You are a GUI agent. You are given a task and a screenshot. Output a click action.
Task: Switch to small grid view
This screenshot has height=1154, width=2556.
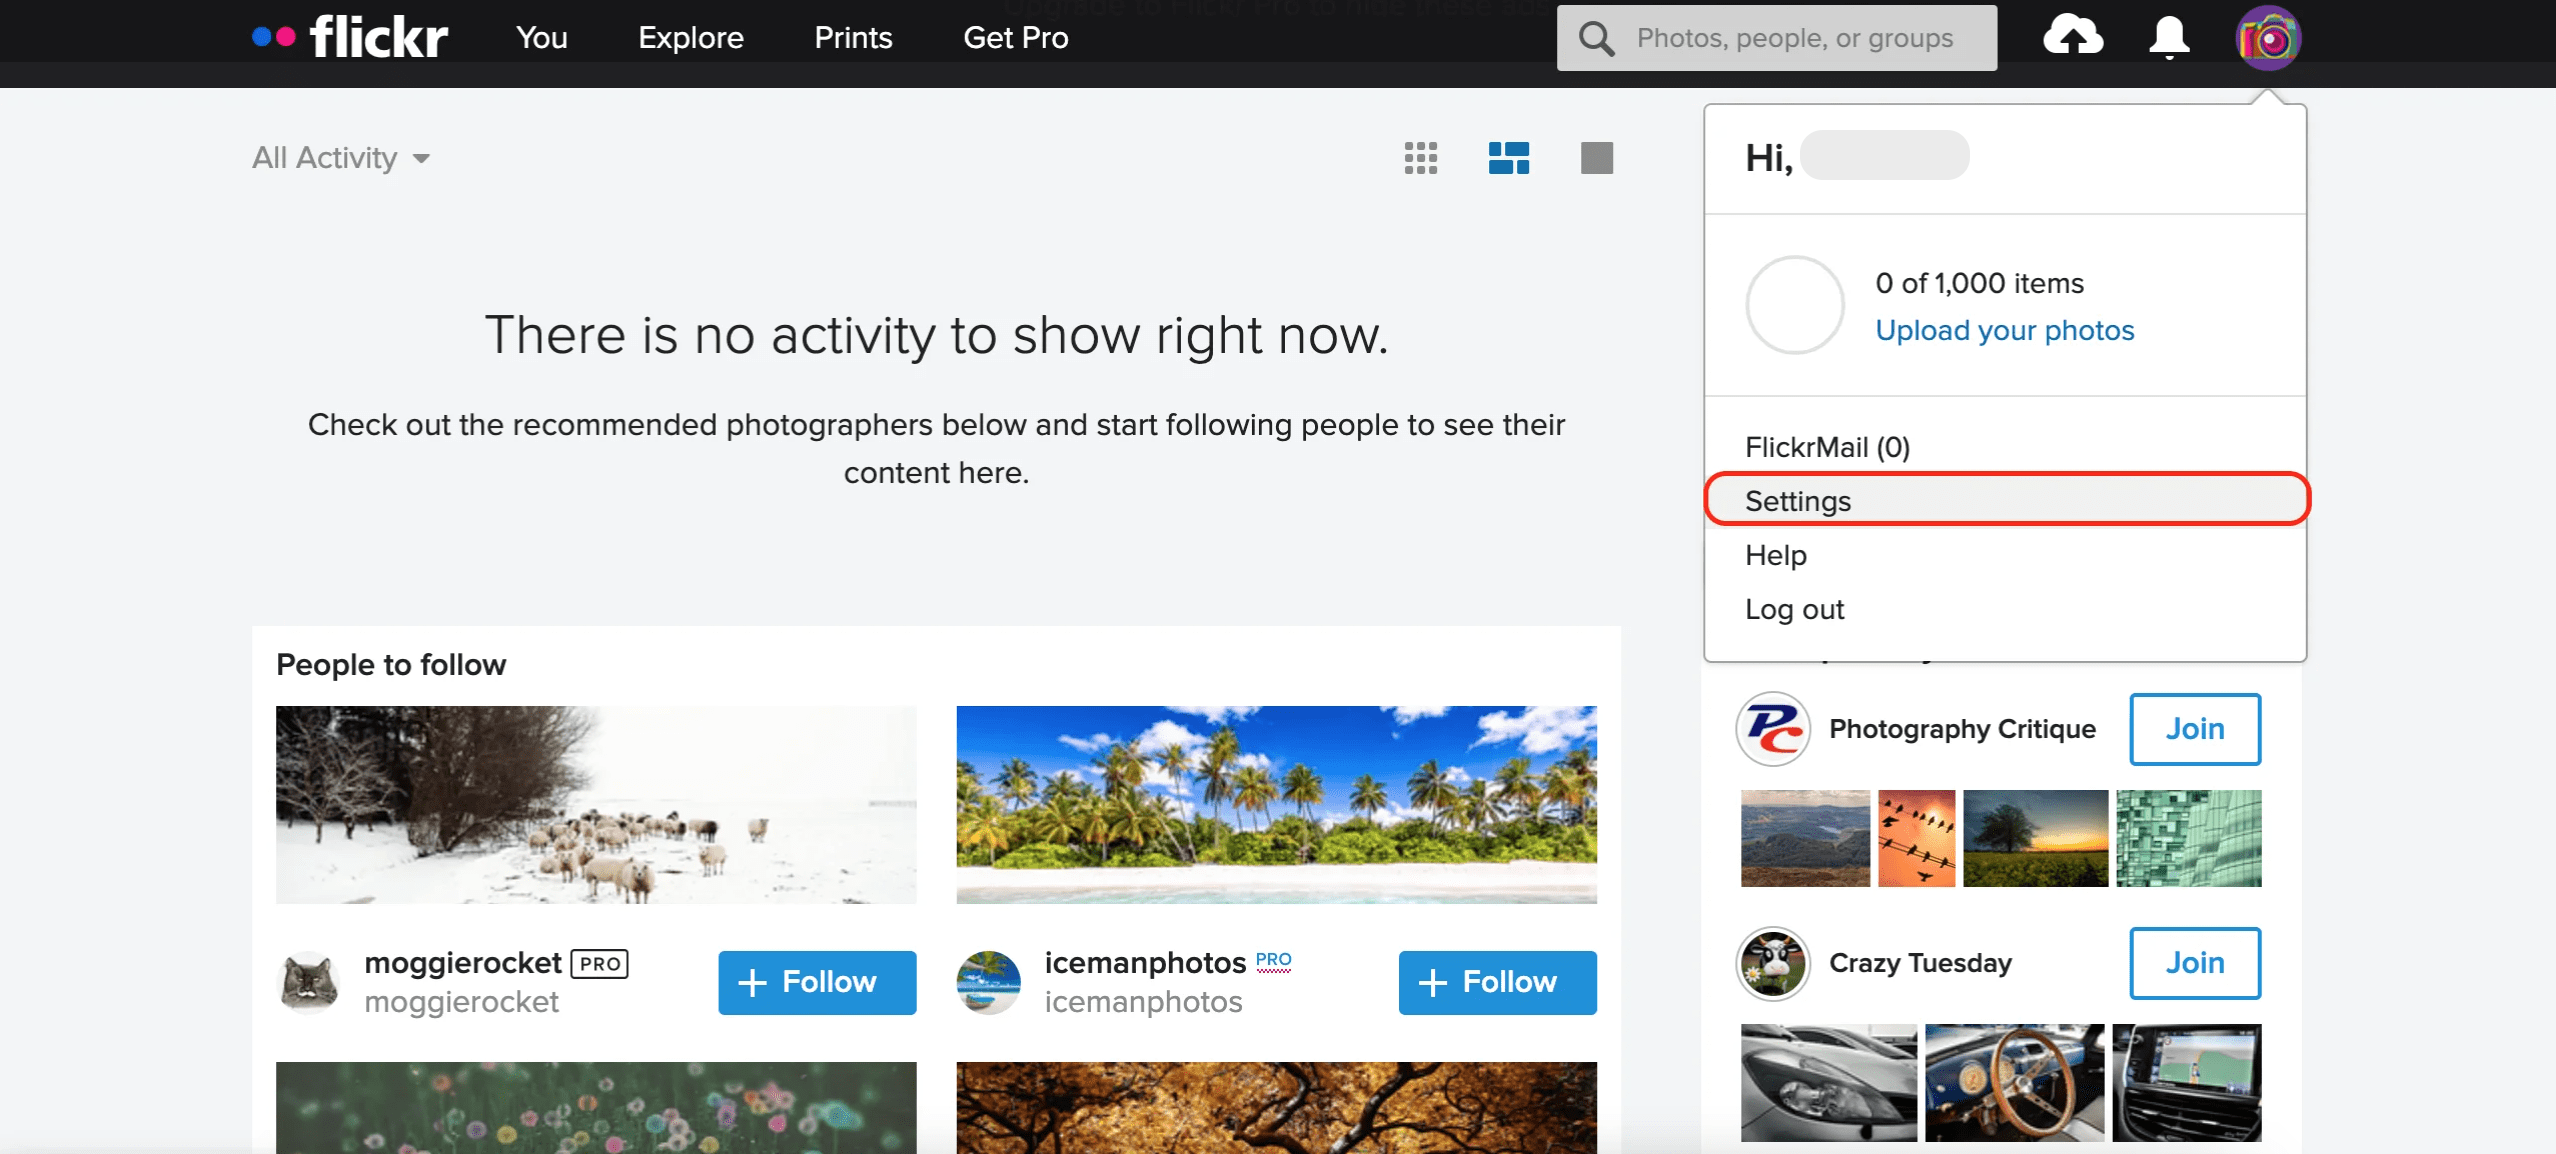tap(1420, 158)
